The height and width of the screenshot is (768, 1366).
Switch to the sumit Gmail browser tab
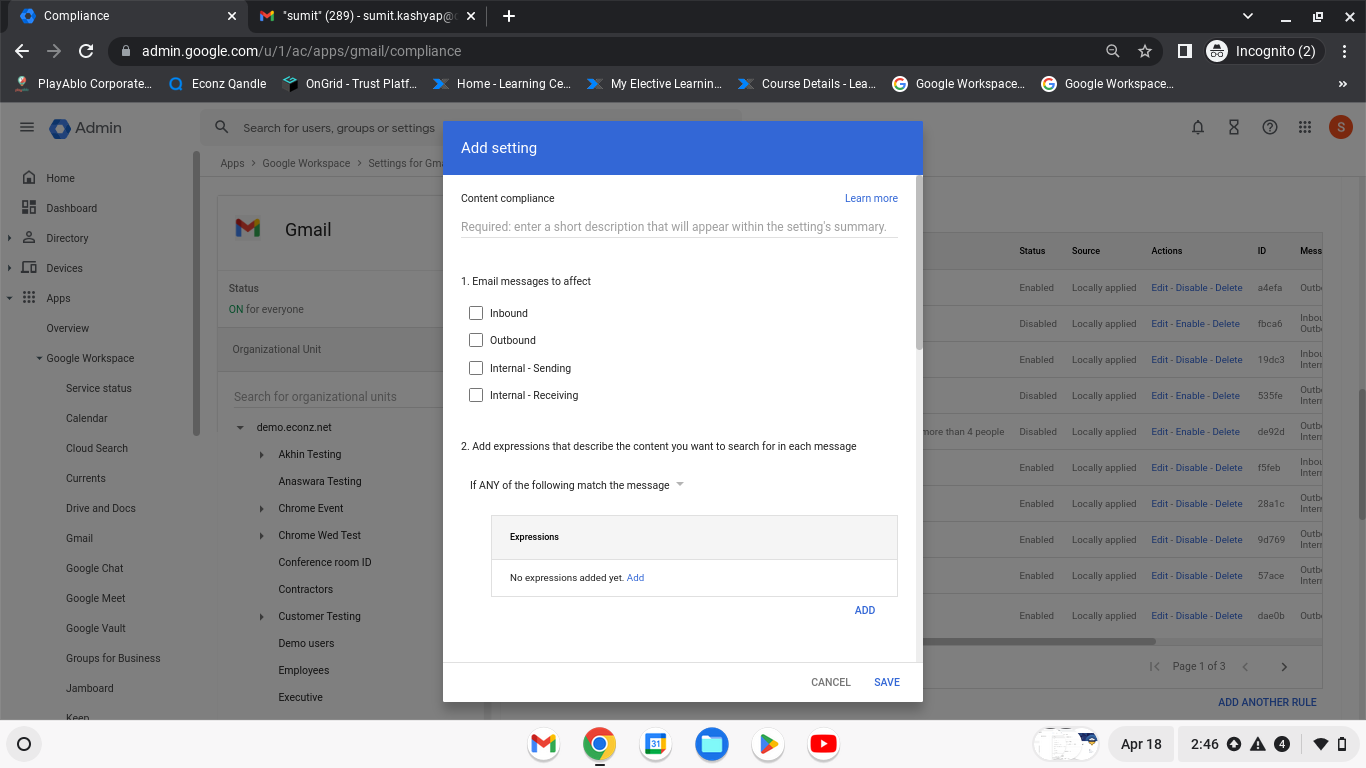366,16
